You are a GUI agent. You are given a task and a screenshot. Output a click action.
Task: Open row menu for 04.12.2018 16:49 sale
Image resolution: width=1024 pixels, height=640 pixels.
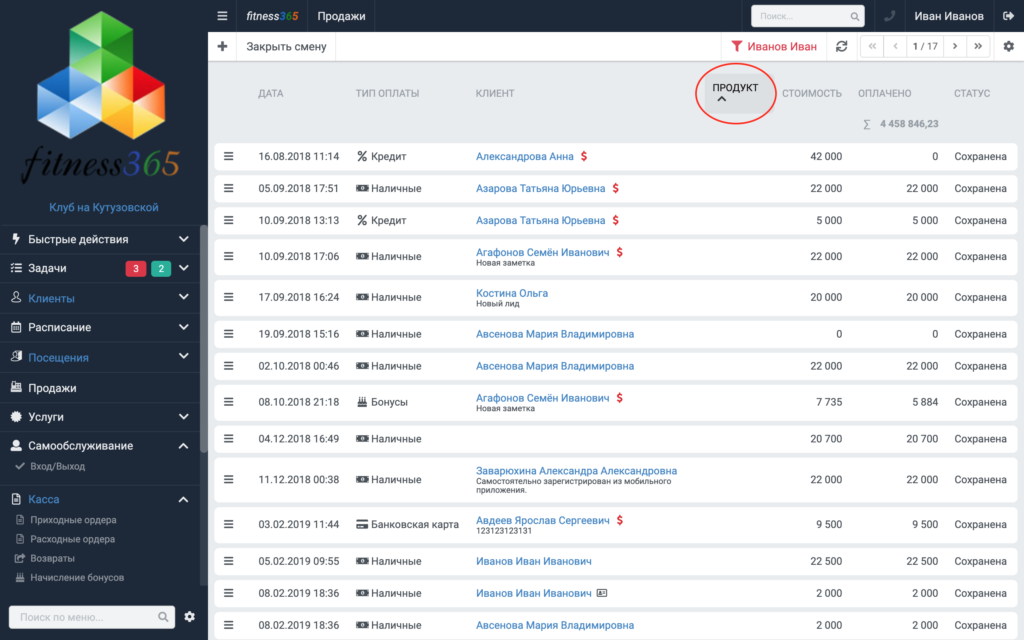[x=229, y=439]
